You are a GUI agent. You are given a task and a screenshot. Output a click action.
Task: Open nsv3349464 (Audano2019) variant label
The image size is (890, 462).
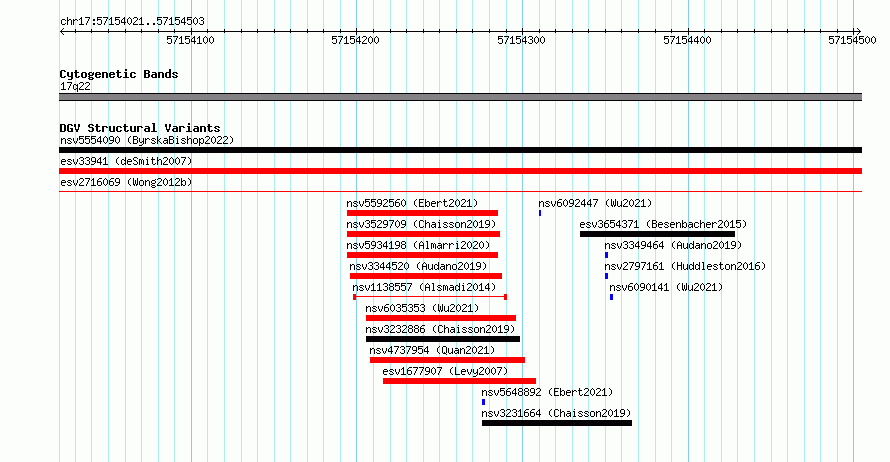[x=673, y=245]
